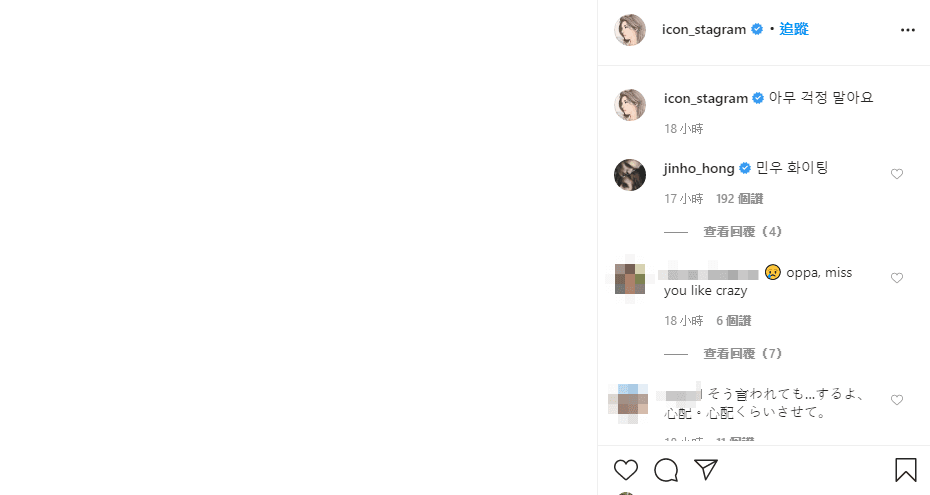View the 6 likes on oppa comment
This screenshot has height=495, width=930.
click(x=733, y=321)
